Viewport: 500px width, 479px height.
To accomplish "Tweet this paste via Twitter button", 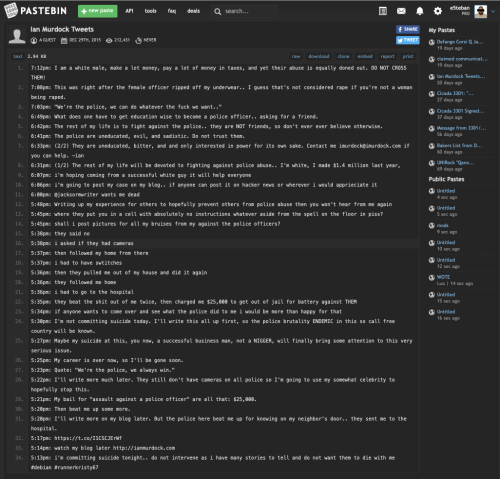I will pyautogui.click(x=408, y=40).
